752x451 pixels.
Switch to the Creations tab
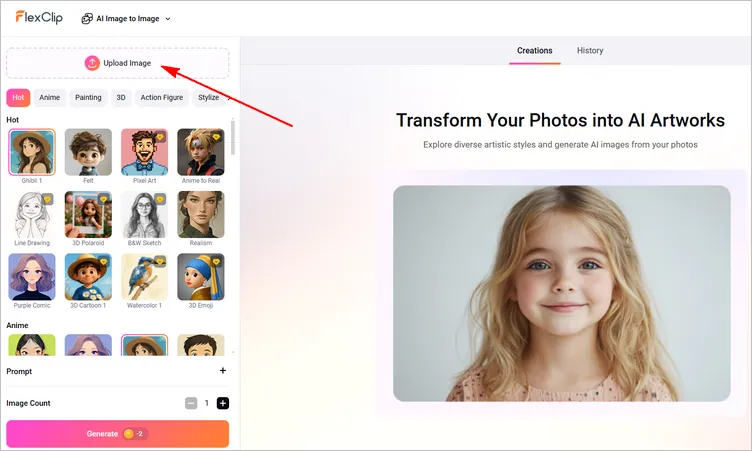(x=535, y=50)
